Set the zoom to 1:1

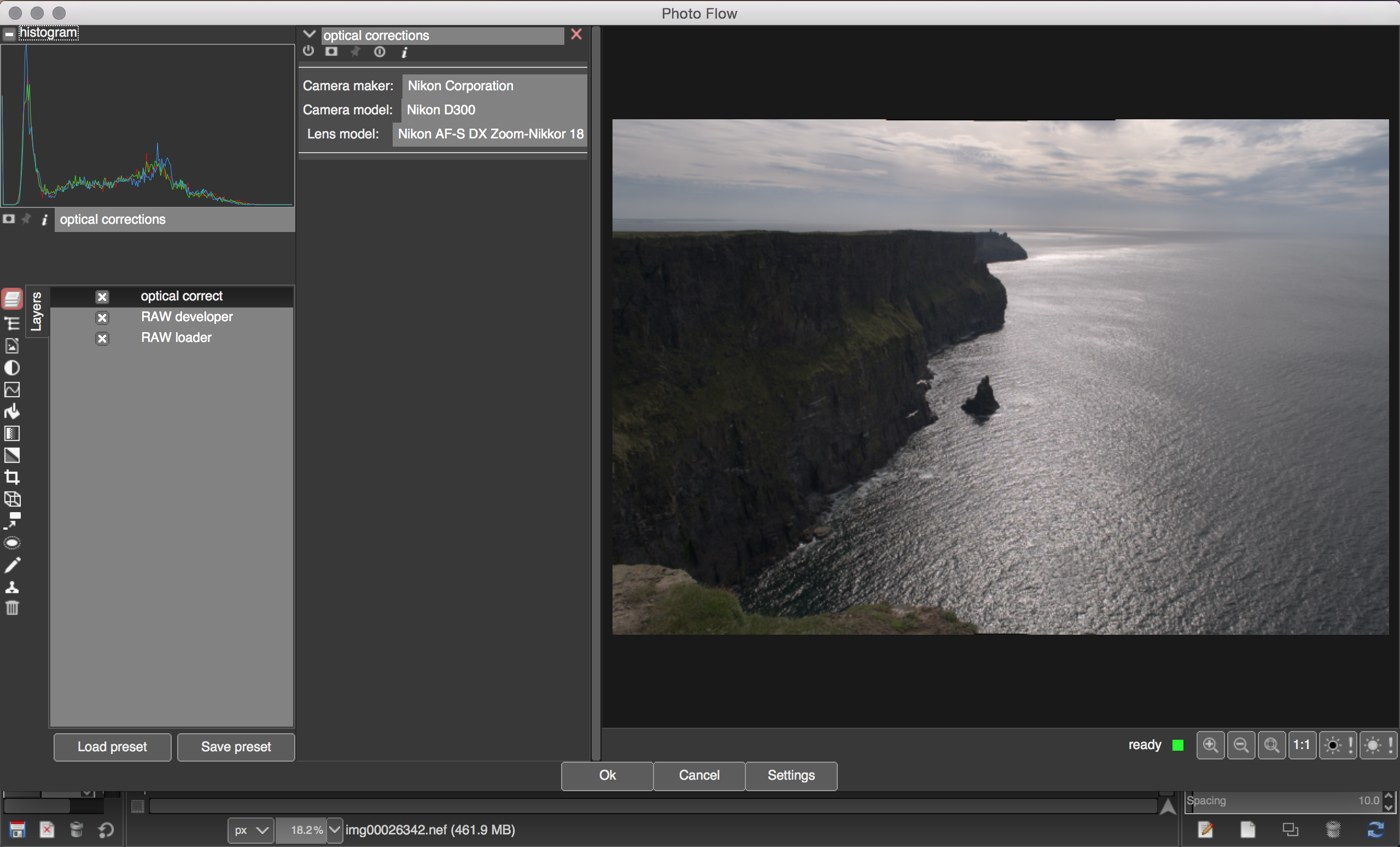(x=1301, y=745)
